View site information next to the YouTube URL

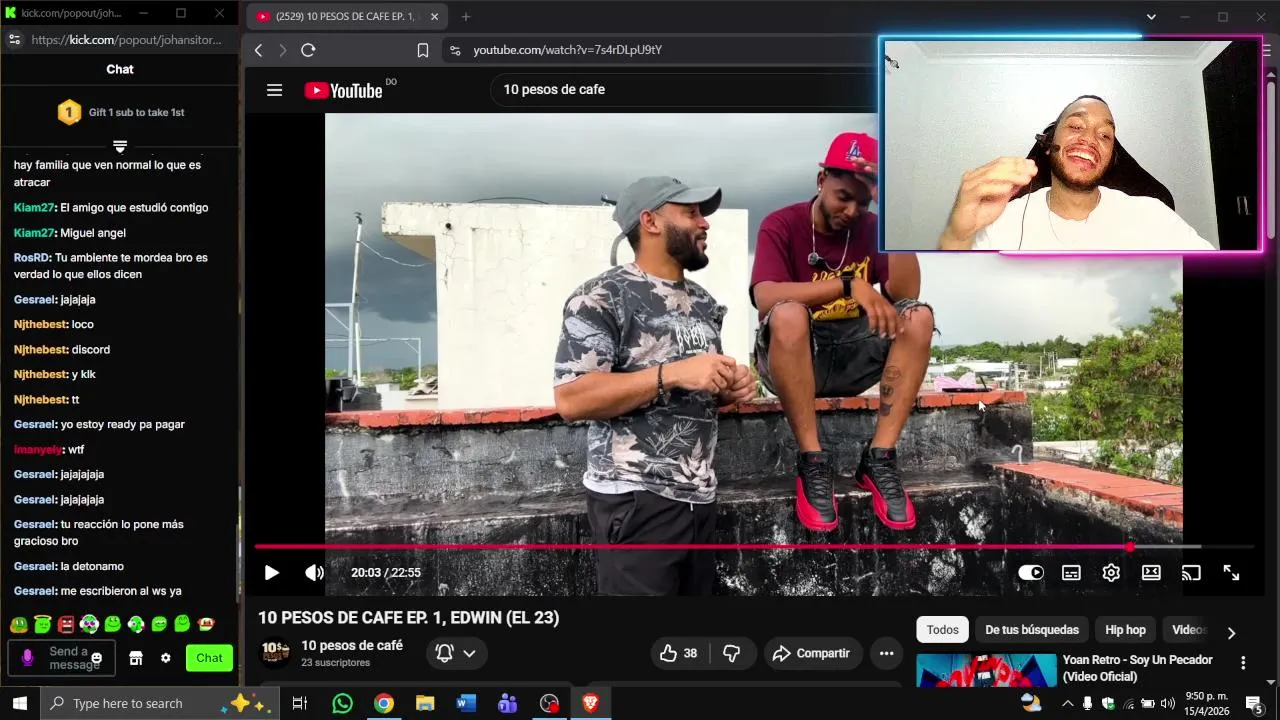point(455,50)
